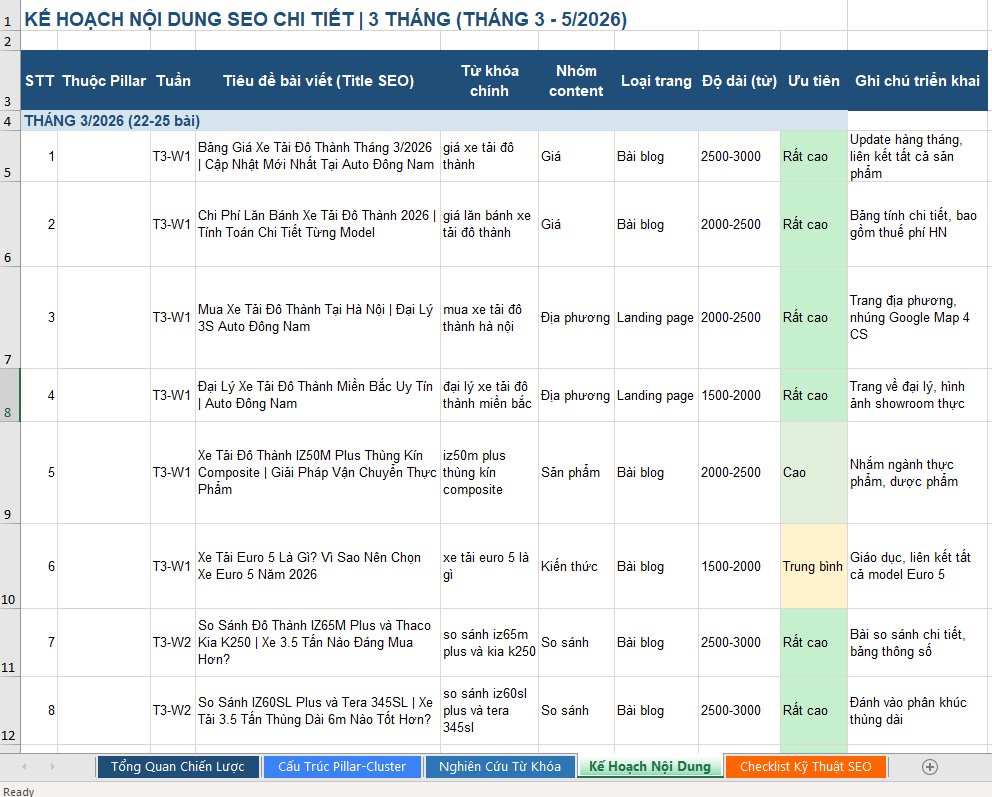Click the Tuần column header cell
The image size is (992, 797).
tap(173, 80)
